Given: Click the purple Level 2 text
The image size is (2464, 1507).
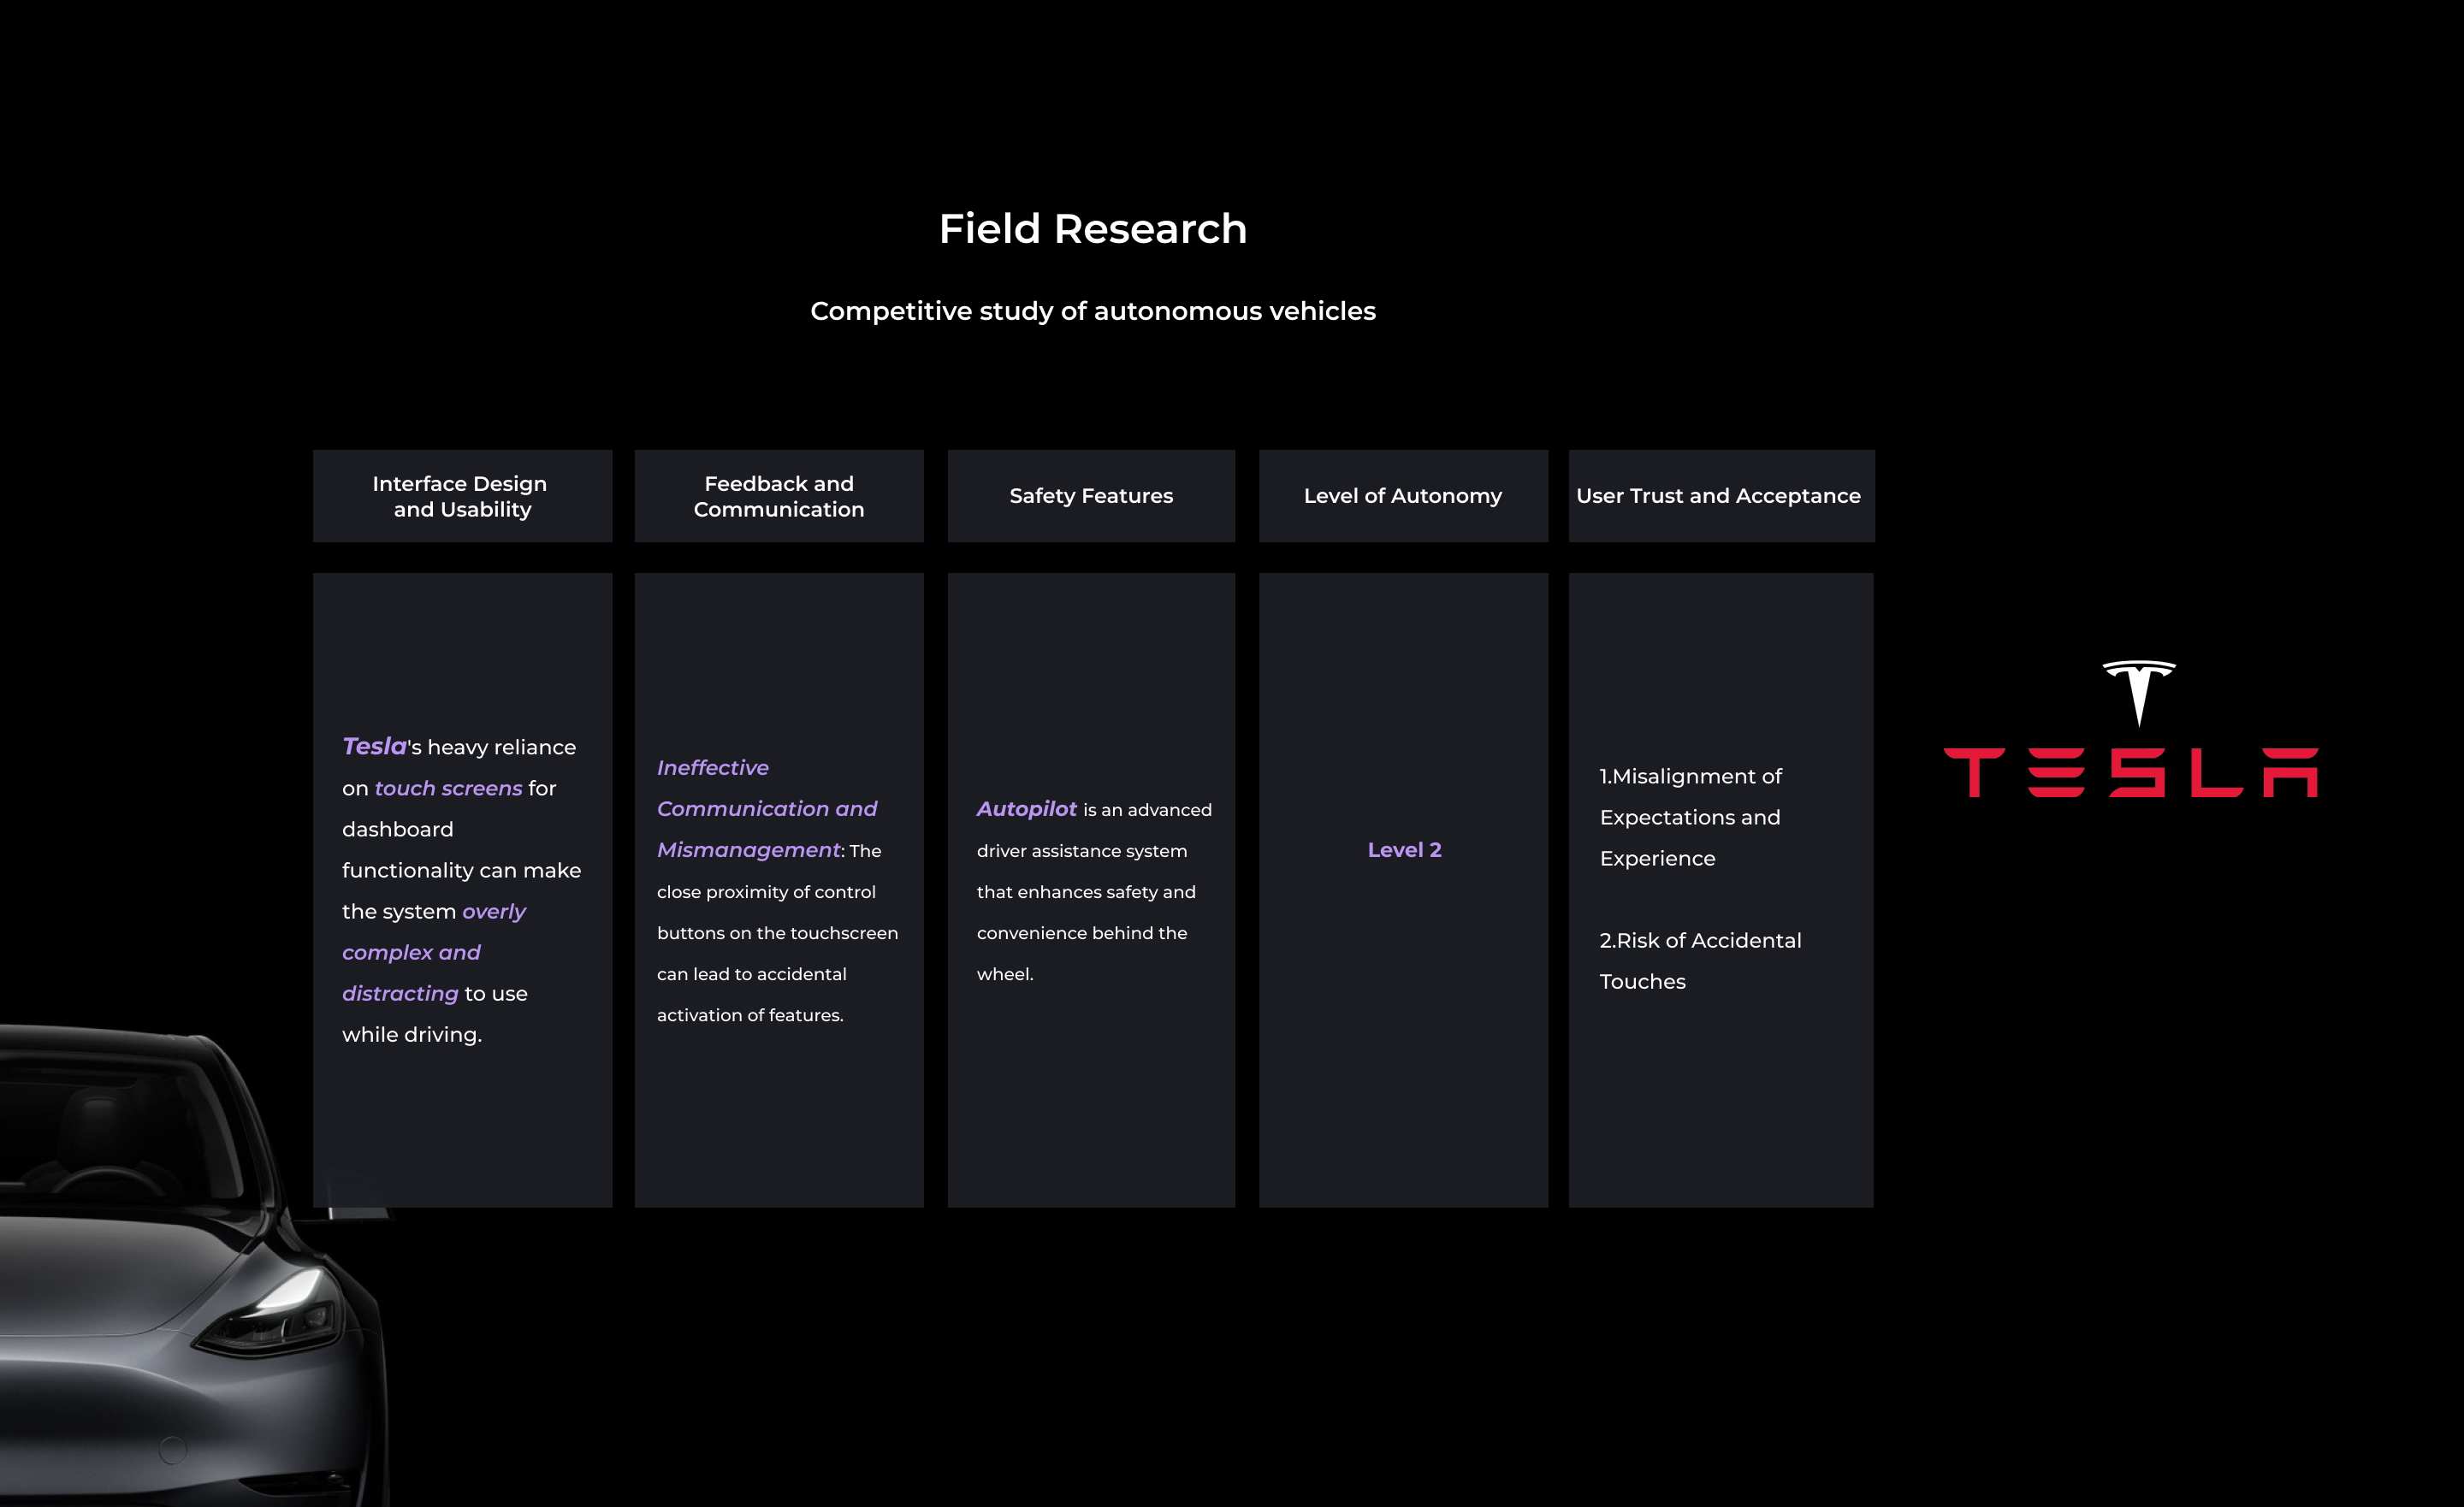Looking at the screenshot, I should [x=1404, y=850].
